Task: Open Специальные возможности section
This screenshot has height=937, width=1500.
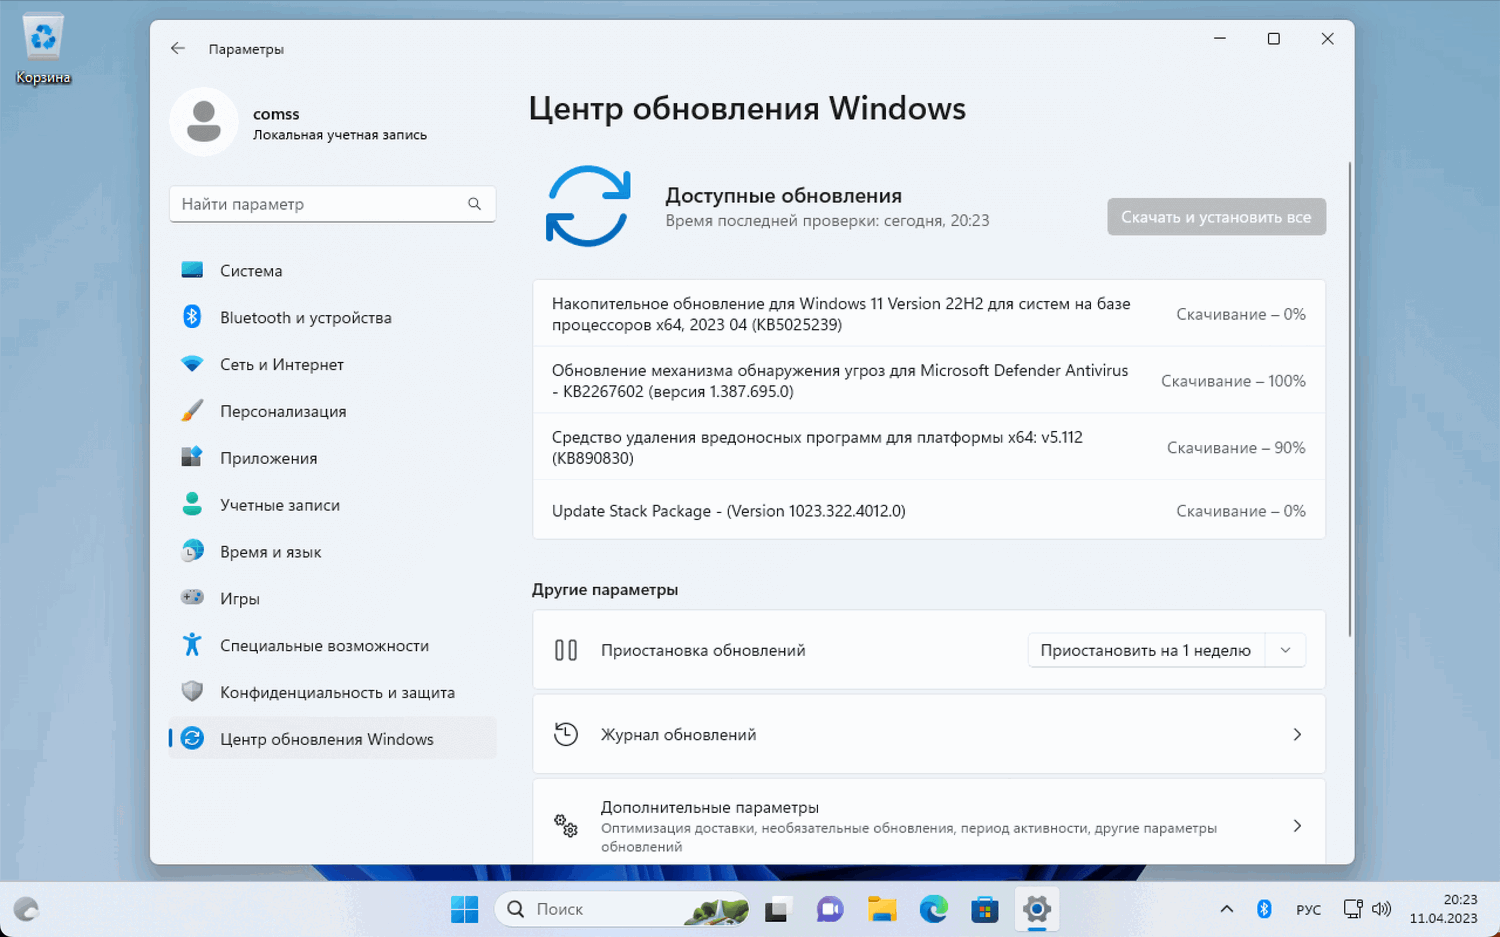Action: click(x=333, y=645)
